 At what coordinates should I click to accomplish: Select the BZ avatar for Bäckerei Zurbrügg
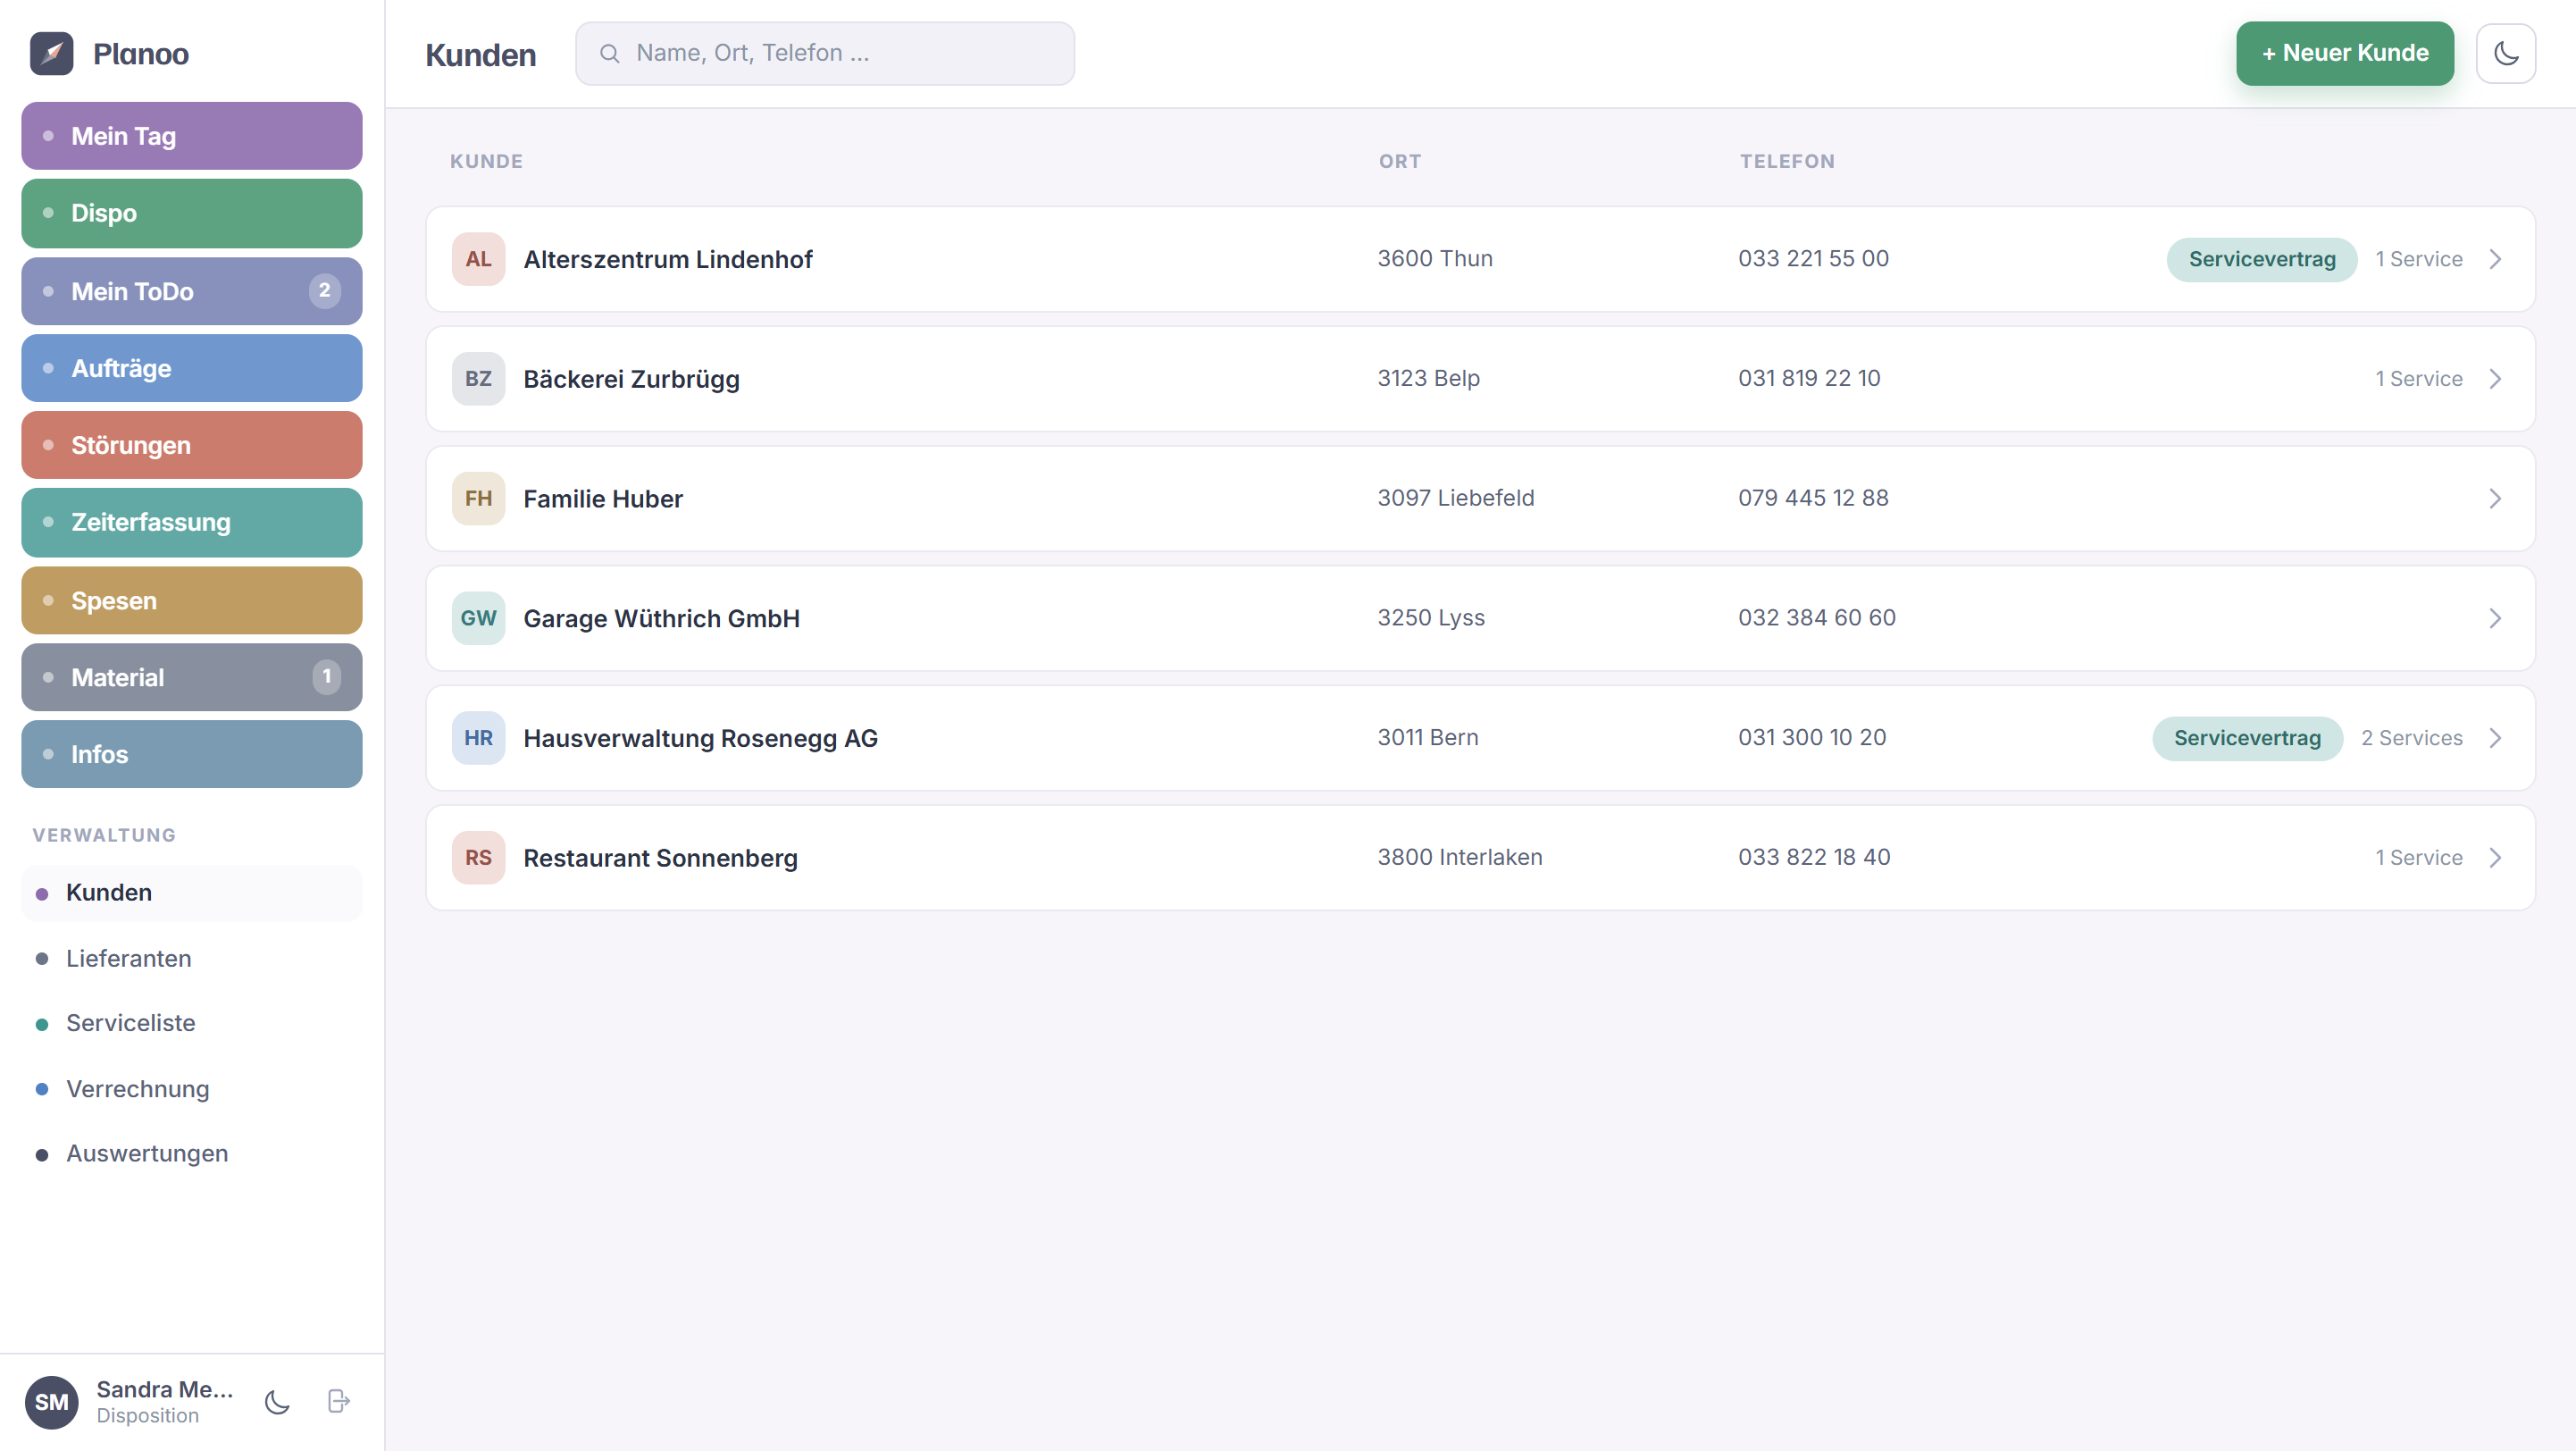(x=478, y=379)
